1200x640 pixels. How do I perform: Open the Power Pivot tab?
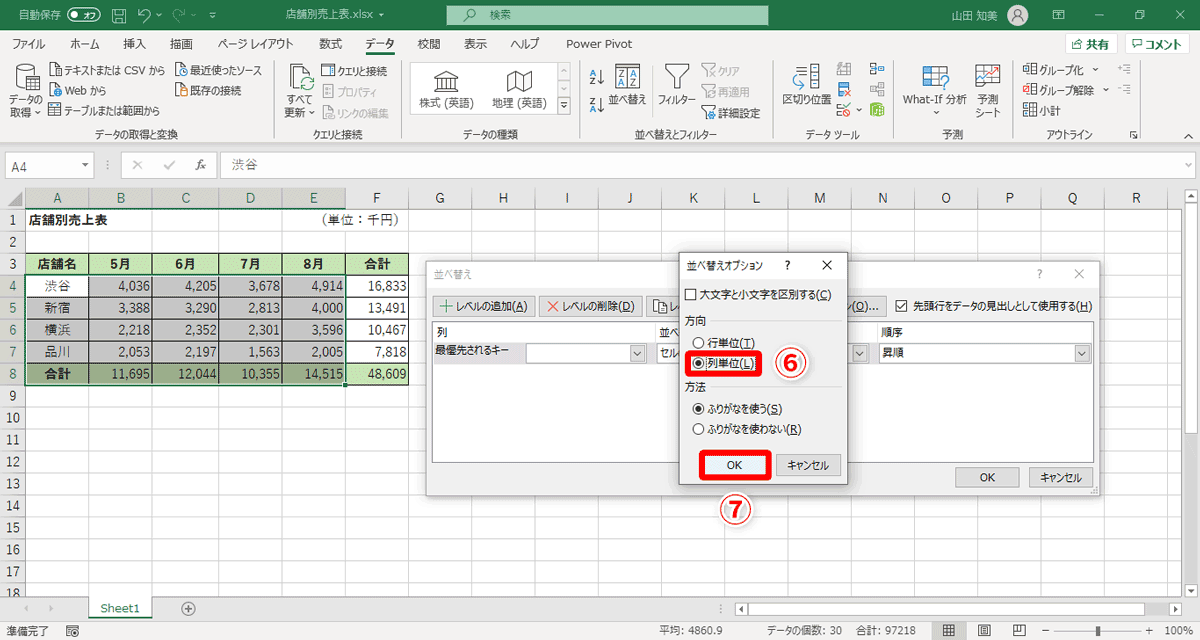[598, 43]
